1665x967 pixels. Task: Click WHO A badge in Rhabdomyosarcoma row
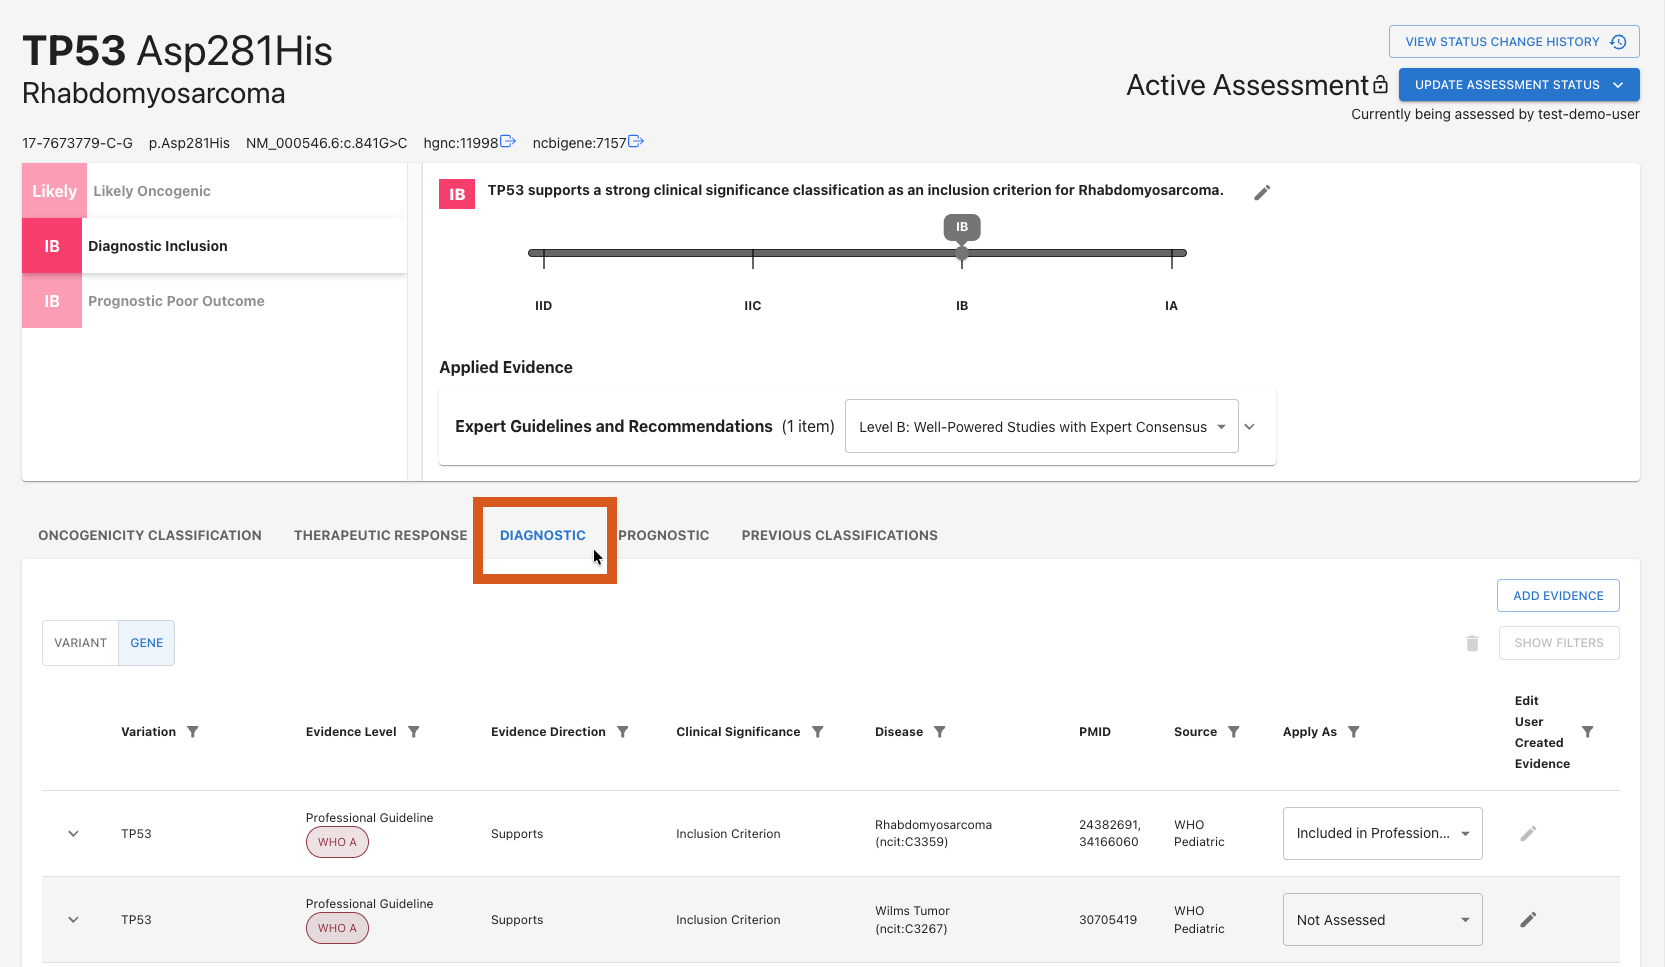337,842
